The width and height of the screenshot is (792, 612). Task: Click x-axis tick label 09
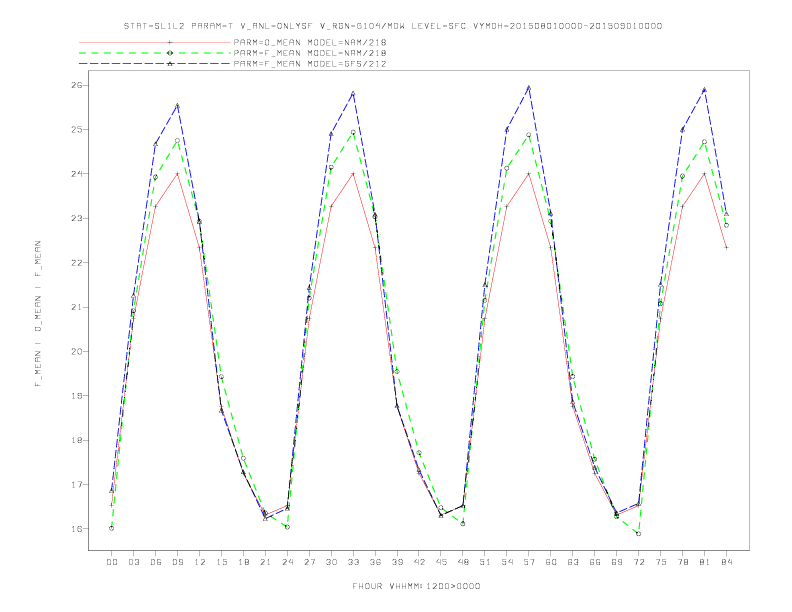coord(177,562)
